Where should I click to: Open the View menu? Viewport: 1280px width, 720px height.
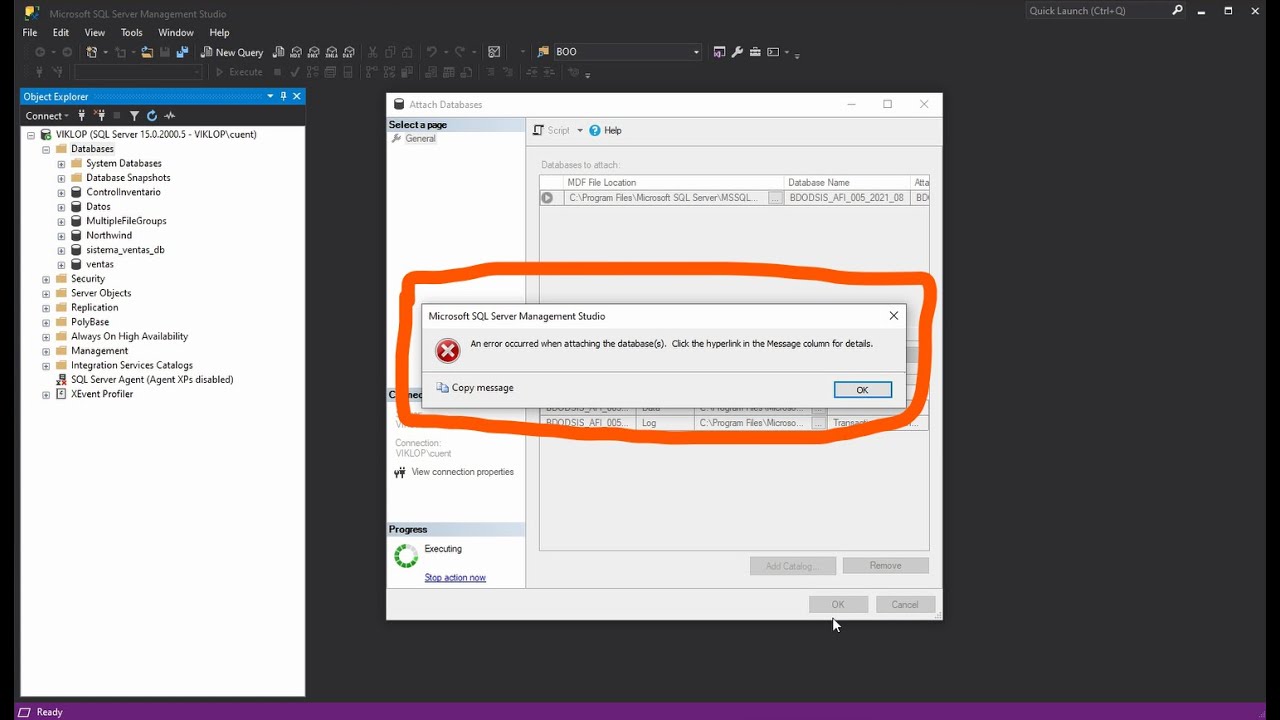click(95, 33)
